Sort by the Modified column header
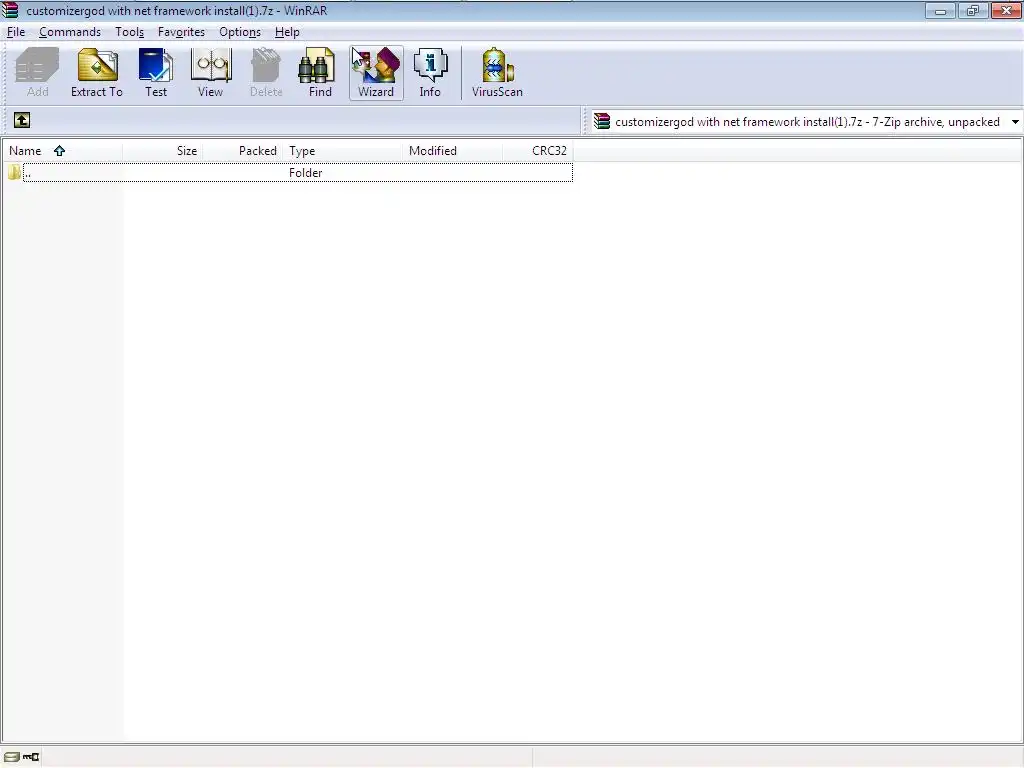This screenshot has width=1024, height=768. [x=453, y=151]
